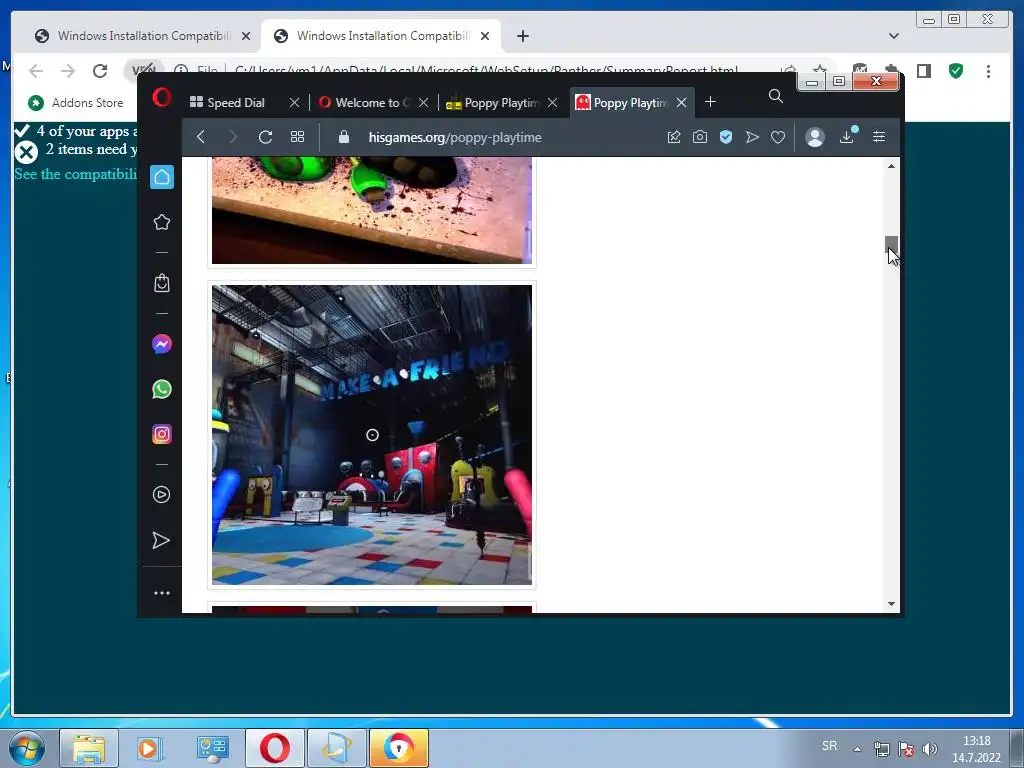The width and height of the screenshot is (1024, 768).
Task: Open the Opera menu logo
Action: pyautogui.click(x=161, y=99)
